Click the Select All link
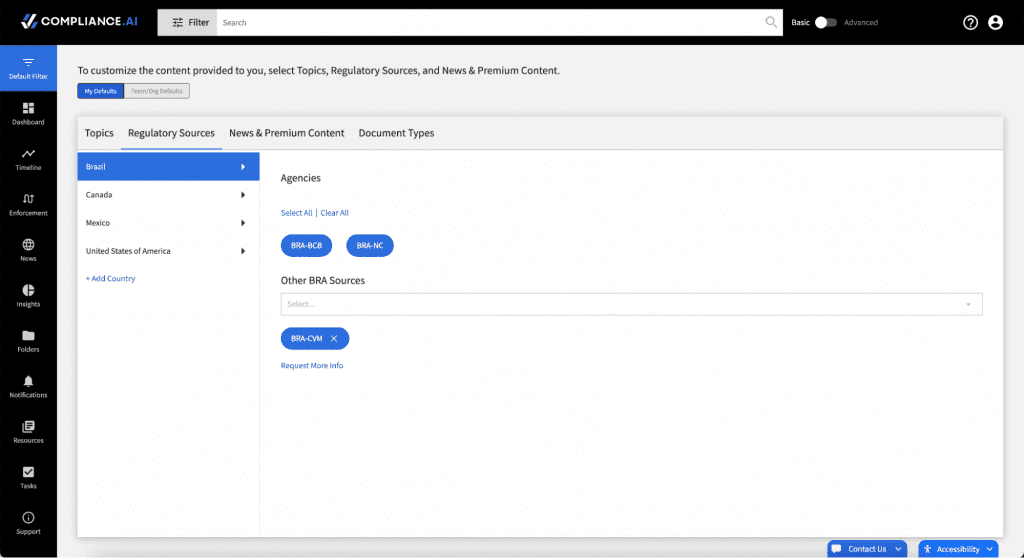The height and width of the screenshot is (558, 1024). [x=296, y=213]
